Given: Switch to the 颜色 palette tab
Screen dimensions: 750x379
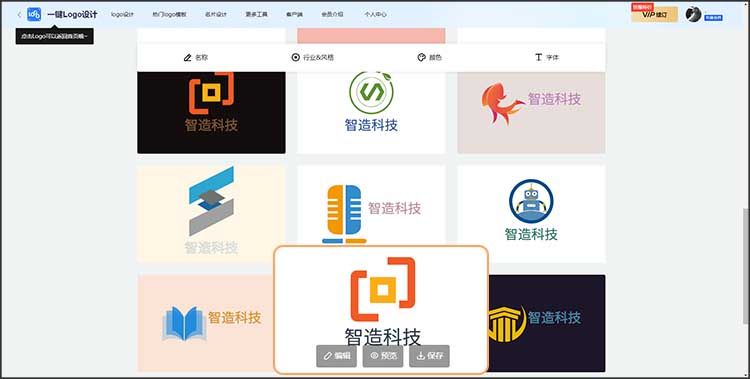Looking at the screenshot, I should [x=429, y=57].
